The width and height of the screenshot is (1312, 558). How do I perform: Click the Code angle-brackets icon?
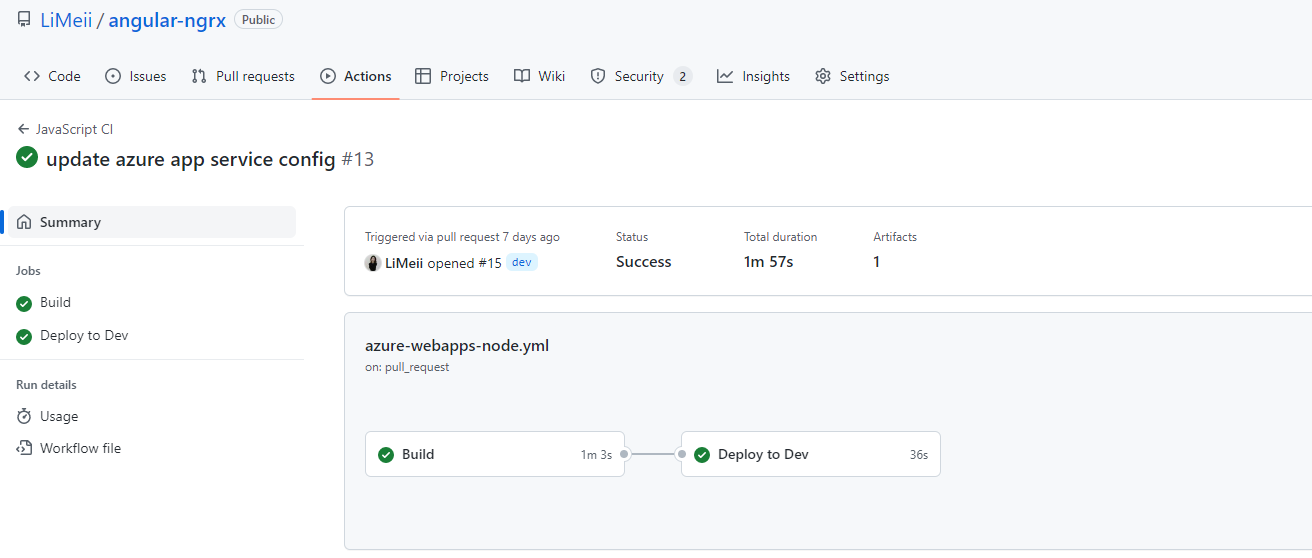pyautogui.click(x=32, y=76)
